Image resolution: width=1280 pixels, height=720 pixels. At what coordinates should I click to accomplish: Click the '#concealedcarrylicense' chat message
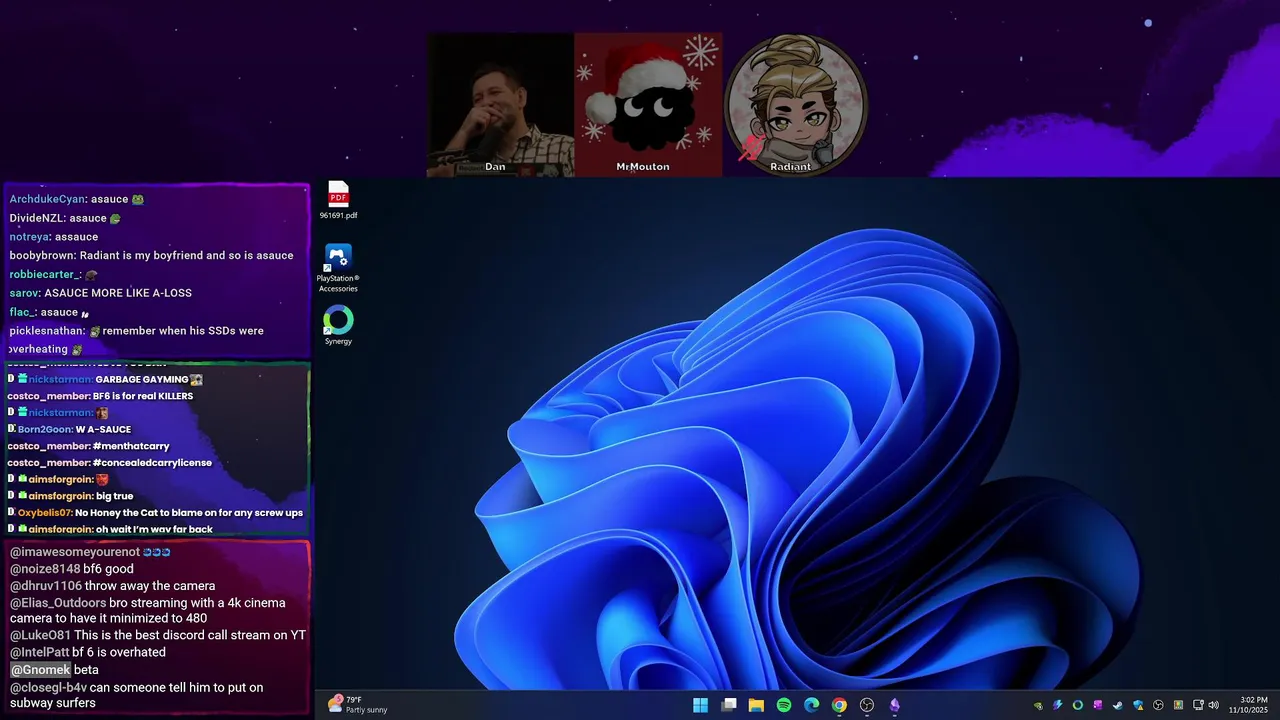pos(152,463)
